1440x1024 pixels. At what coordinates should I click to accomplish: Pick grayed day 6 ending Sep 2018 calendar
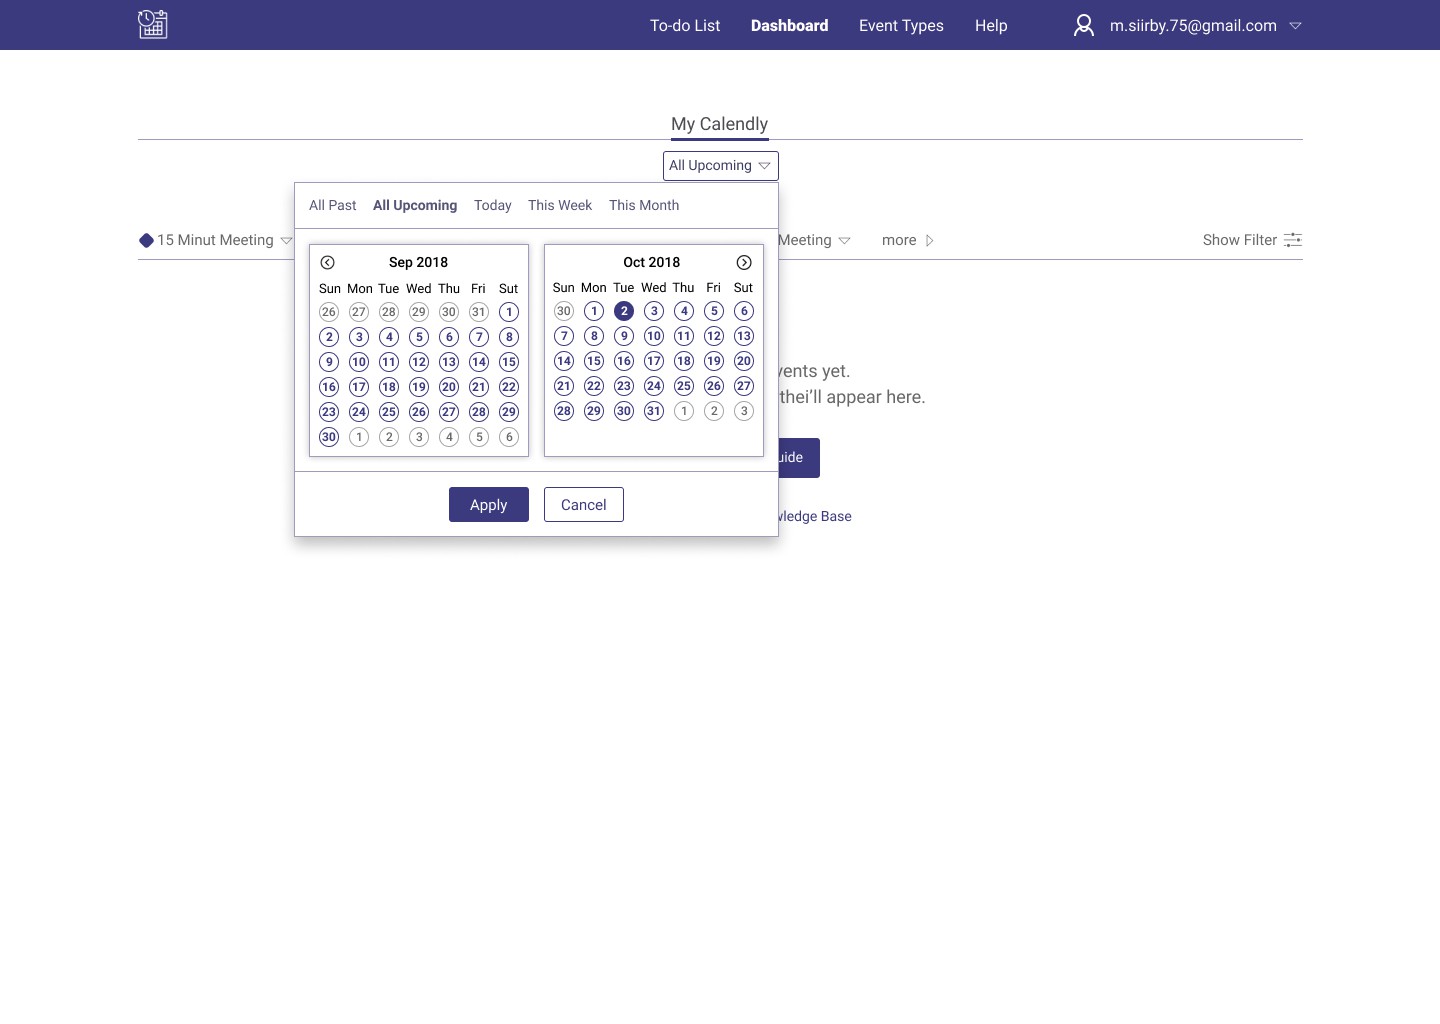[509, 437]
